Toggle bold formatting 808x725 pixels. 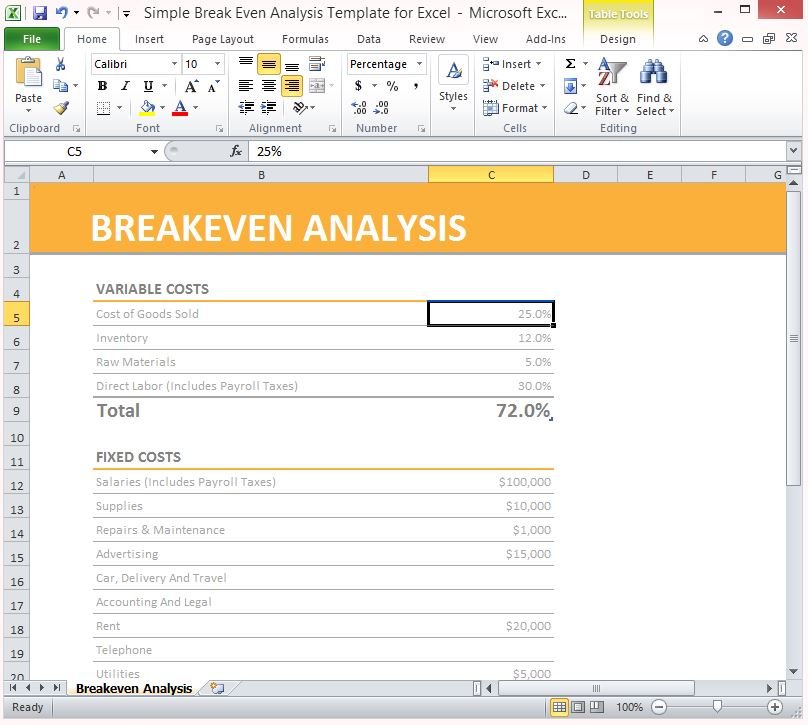(103, 86)
